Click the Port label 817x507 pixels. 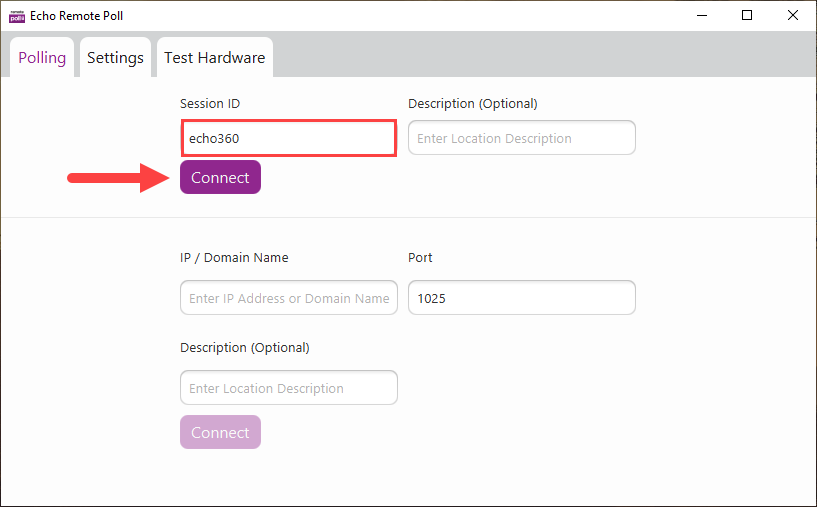(420, 257)
